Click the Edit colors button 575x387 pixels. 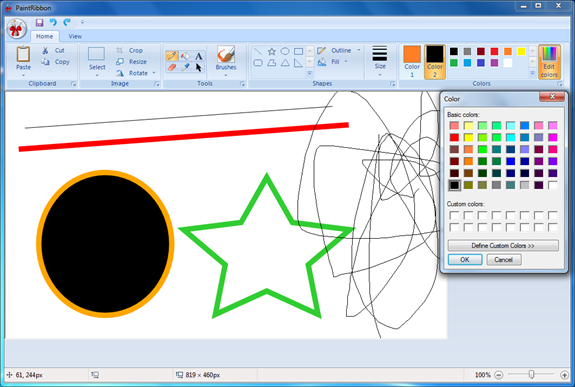click(x=549, y=62)
